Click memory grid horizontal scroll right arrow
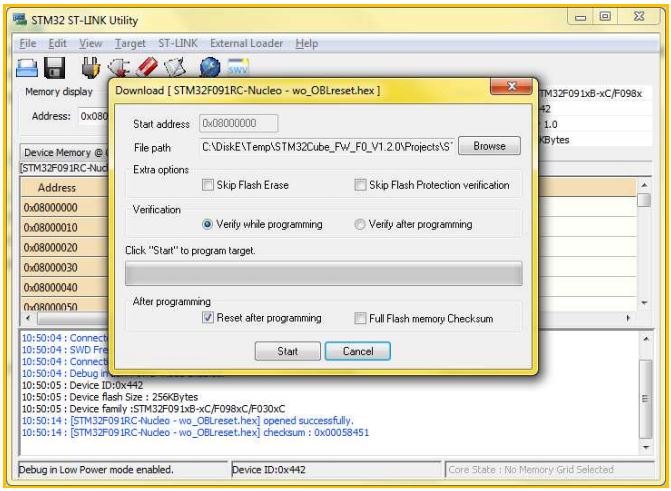This screenshot has width=671, height=491. [628, 318]
